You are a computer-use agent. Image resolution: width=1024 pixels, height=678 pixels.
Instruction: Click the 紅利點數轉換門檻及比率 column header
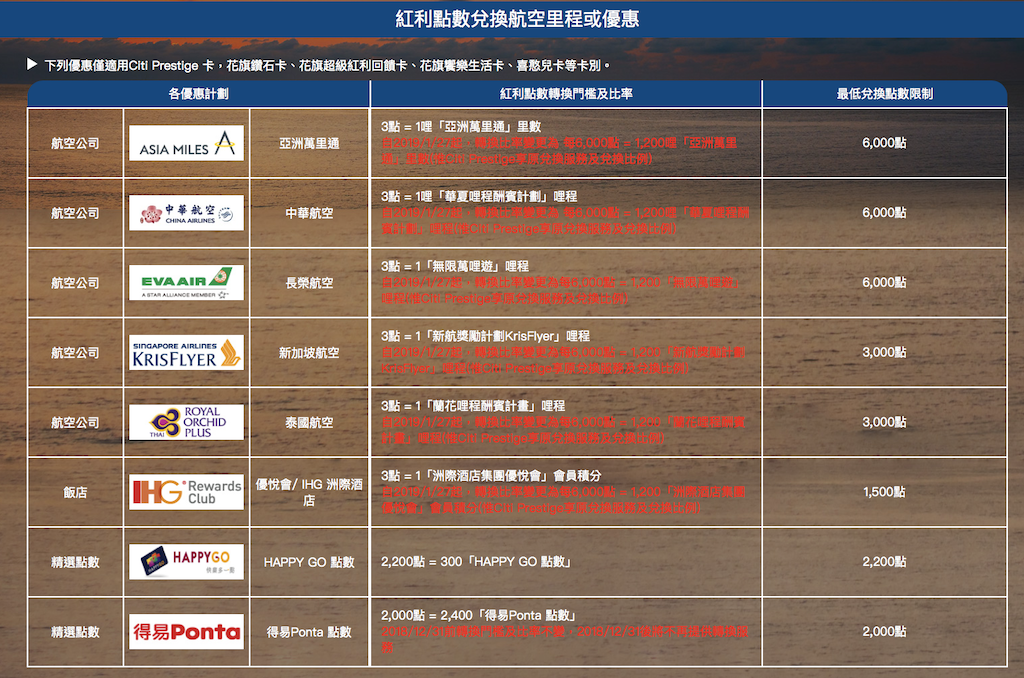pos(566,94)
